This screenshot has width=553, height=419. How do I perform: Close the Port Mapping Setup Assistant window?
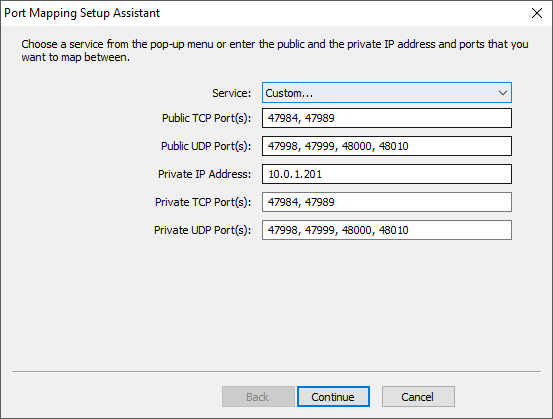coord(537,13)
